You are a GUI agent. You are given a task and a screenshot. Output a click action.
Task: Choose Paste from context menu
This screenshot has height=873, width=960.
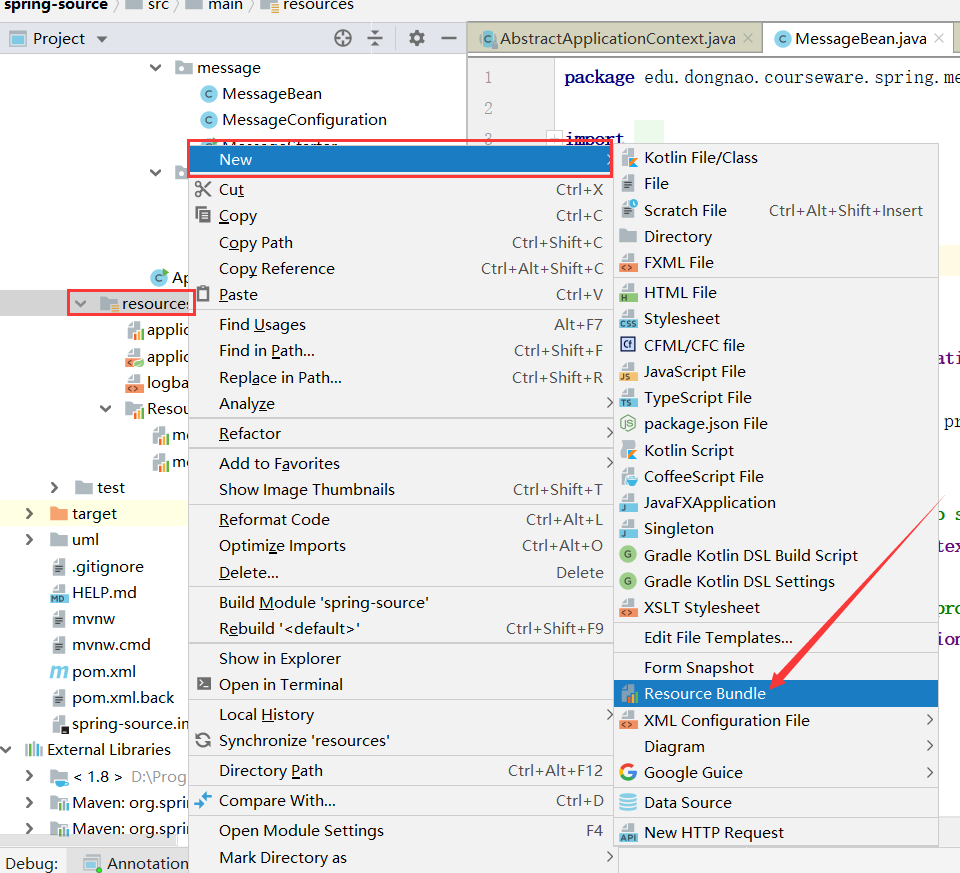click(401, 294)
